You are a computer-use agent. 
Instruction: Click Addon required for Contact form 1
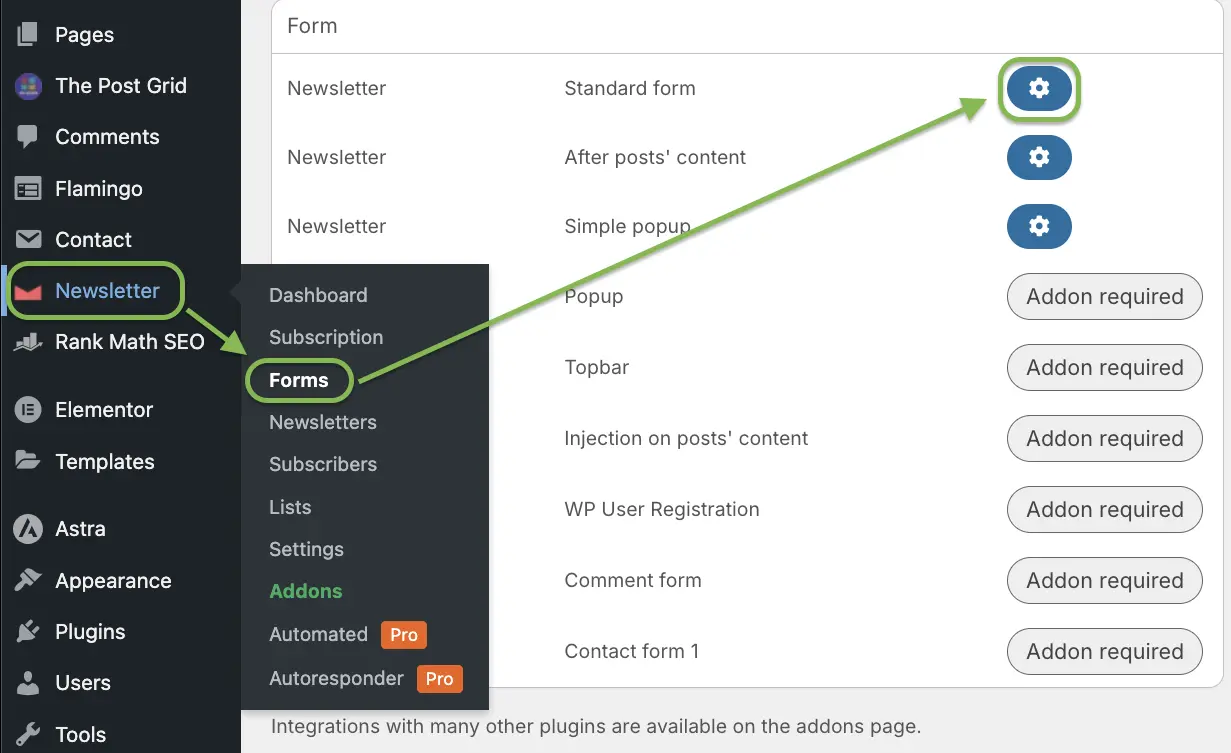pos(1104,651)
